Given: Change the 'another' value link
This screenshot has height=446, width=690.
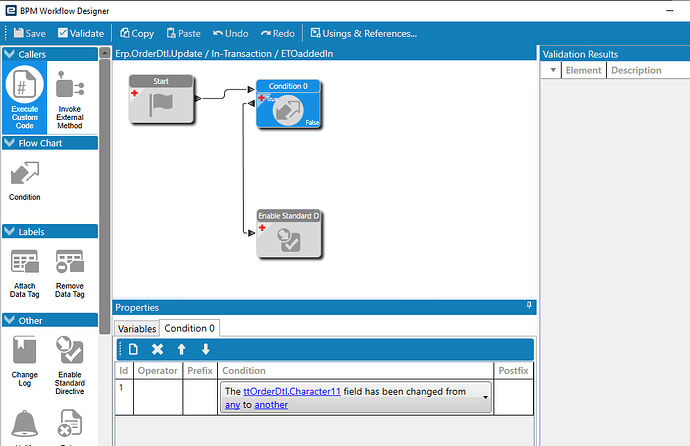Looking at the screenshot, I should point(271,405).
